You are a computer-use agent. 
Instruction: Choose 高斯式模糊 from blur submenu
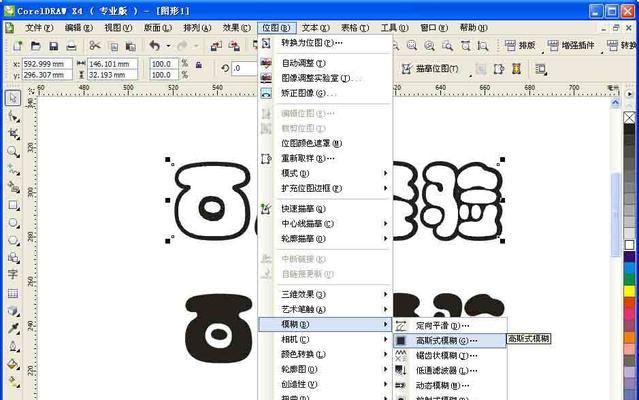click(x=450, y=340)
